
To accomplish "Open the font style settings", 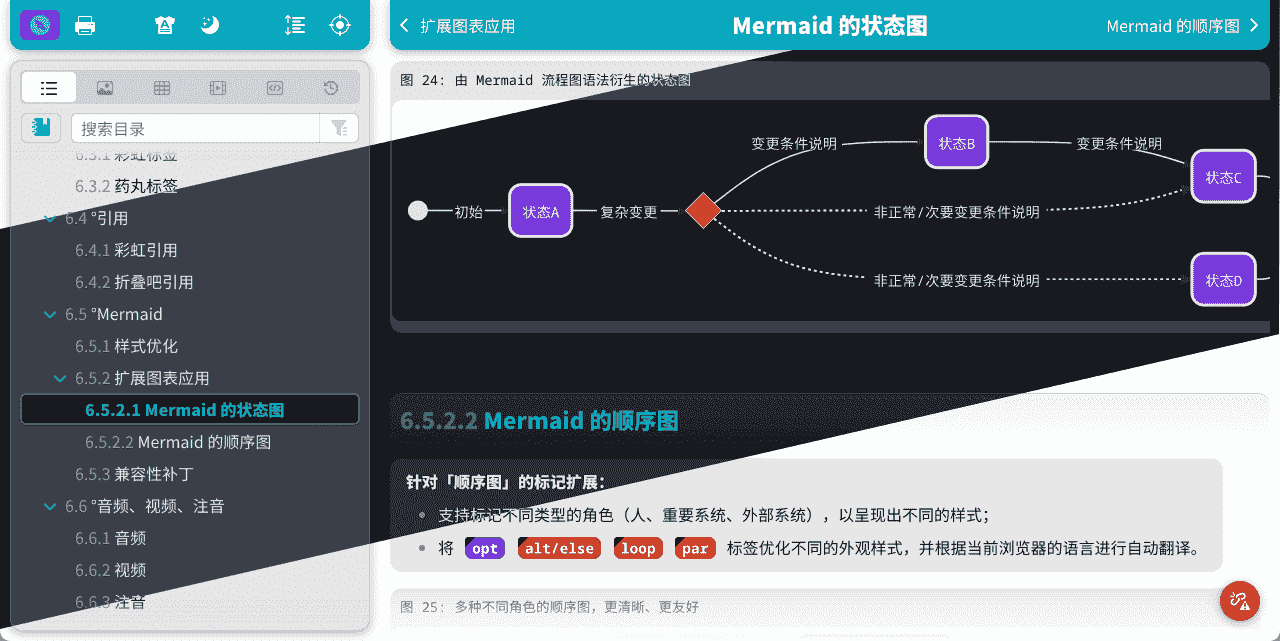I will (164, 25).
